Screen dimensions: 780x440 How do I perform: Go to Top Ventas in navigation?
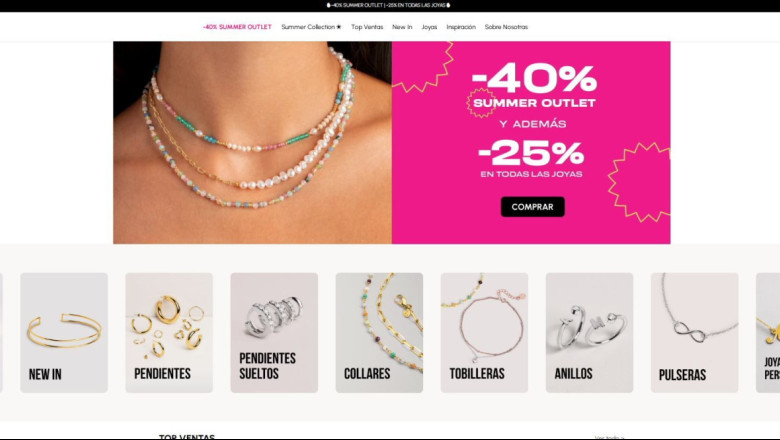(367, 27)
